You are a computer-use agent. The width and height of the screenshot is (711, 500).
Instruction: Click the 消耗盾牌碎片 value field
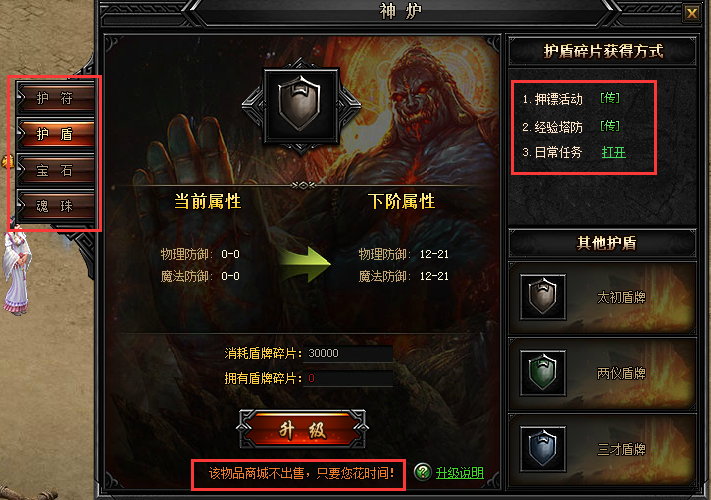[x=348, y=353]
